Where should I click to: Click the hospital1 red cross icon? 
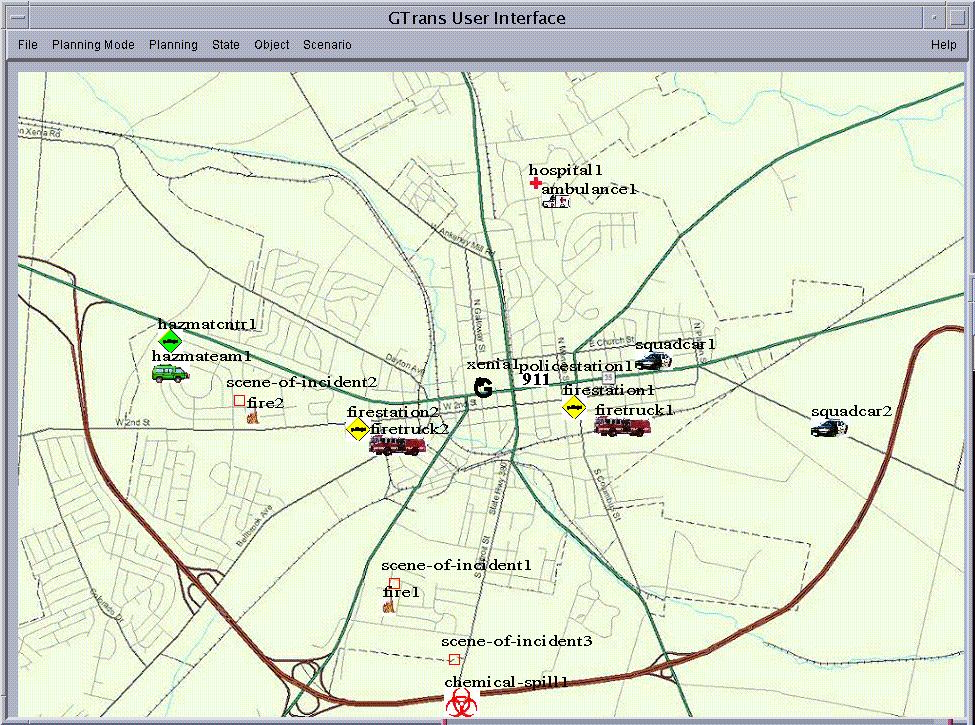536,183
